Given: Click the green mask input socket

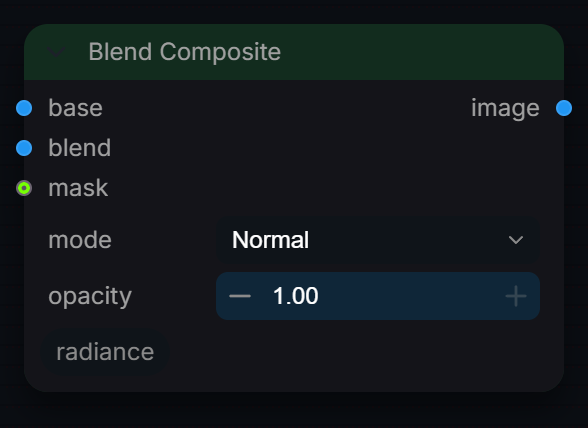Looking at the screenshot, I should pos(24,188).
